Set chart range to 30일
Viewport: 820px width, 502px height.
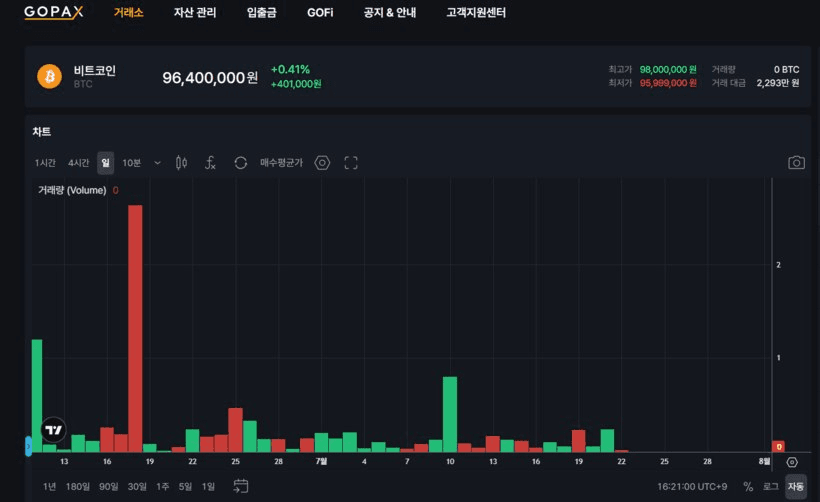[137, 486]
